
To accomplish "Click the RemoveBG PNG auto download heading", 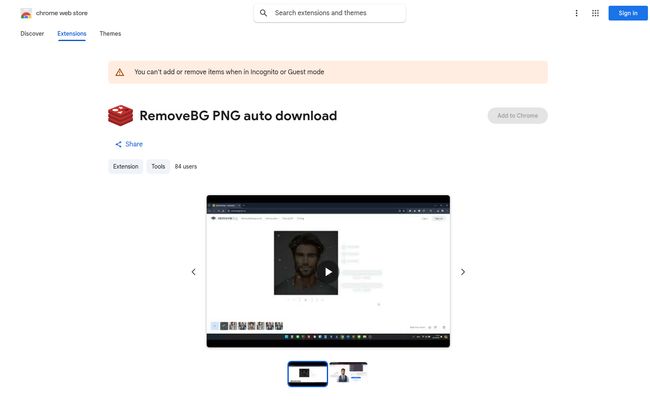I will pos(238,116).
